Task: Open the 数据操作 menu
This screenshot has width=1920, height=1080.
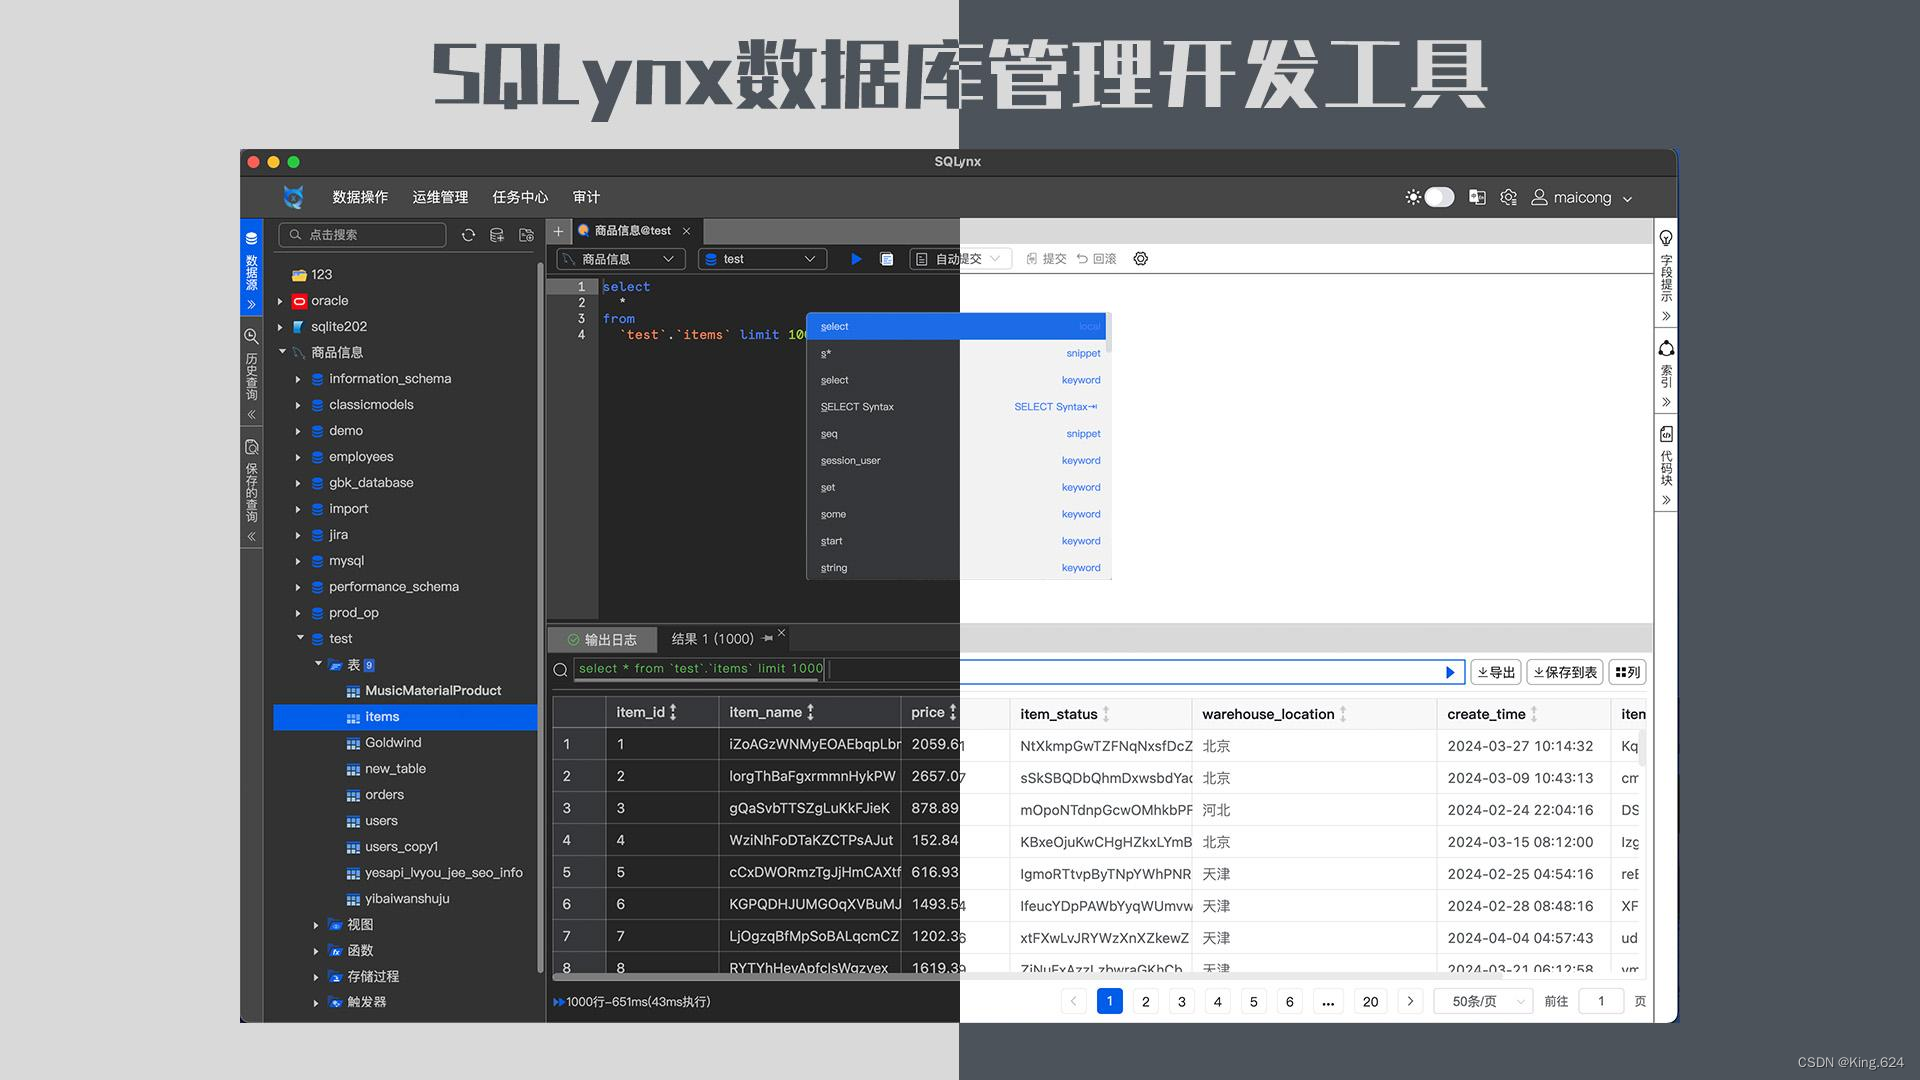Action: click(x=360, y=197)
